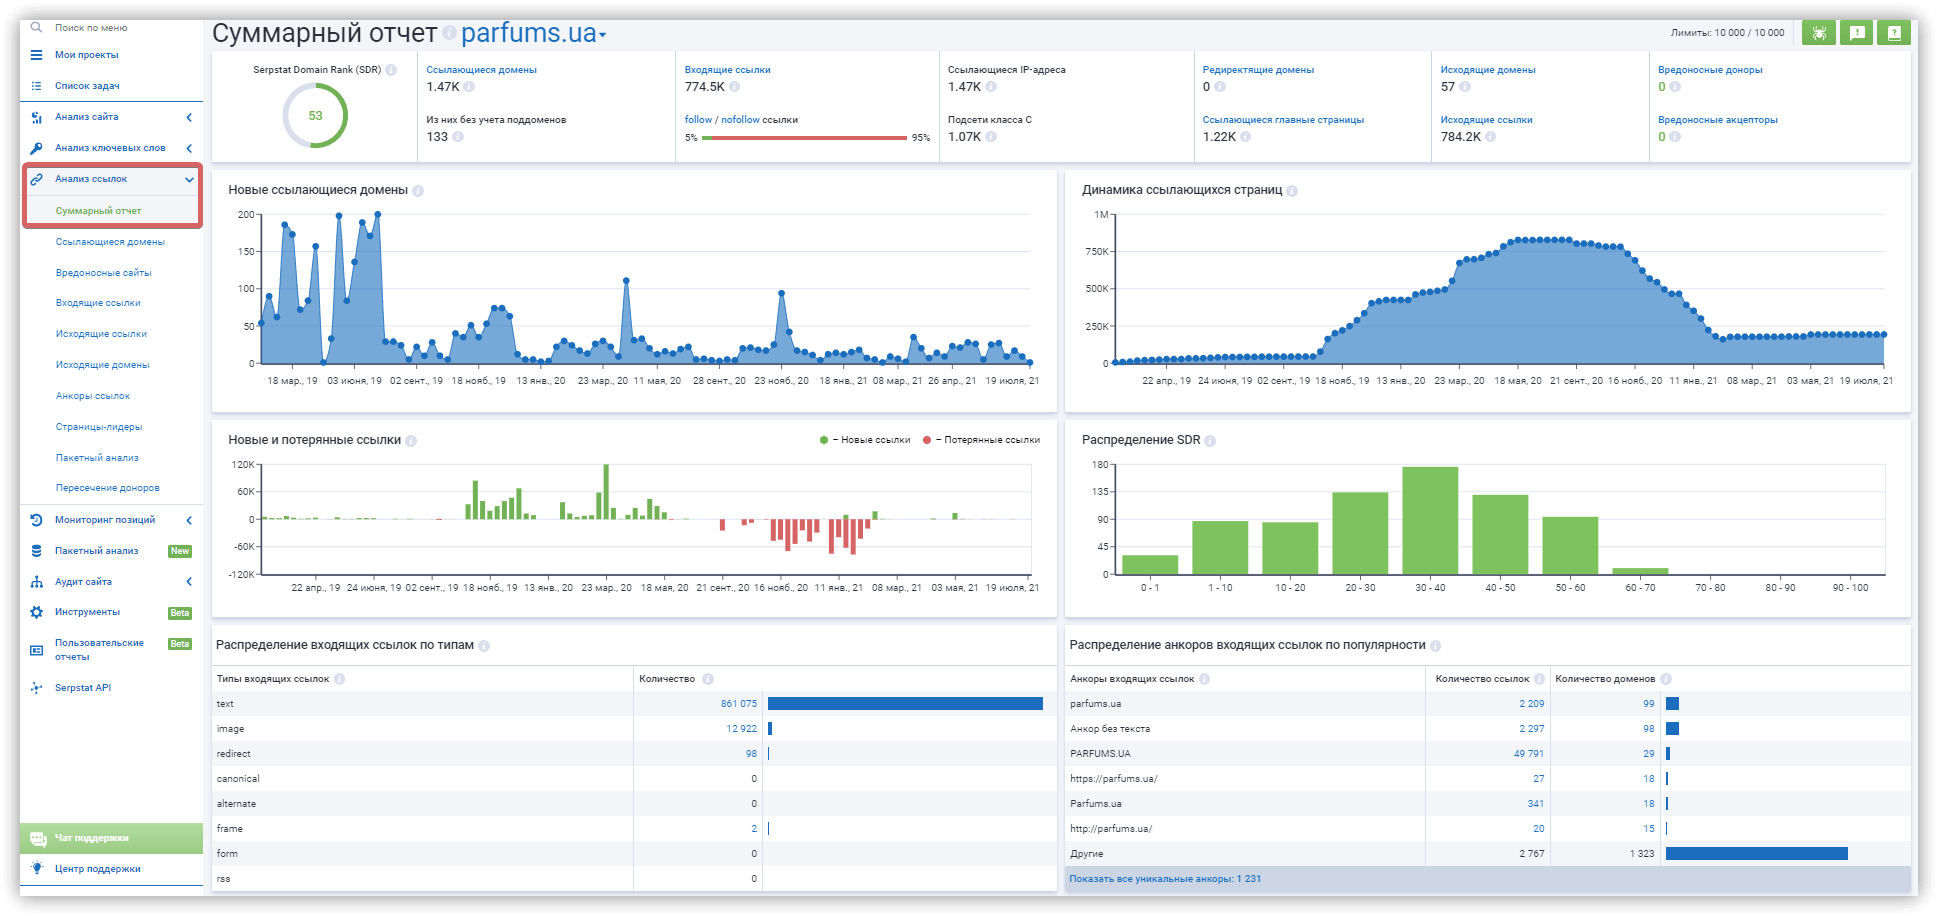Click Ссылающиеся главные страницы link
Screen dimensions: 1938x916
click(x=1283, y=120)
